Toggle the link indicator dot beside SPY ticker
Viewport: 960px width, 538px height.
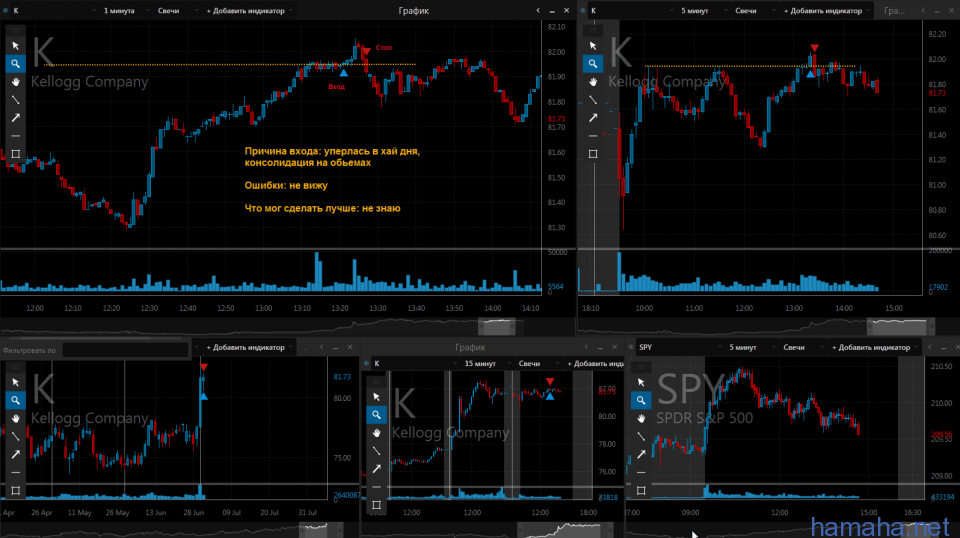tap(631, 347)
